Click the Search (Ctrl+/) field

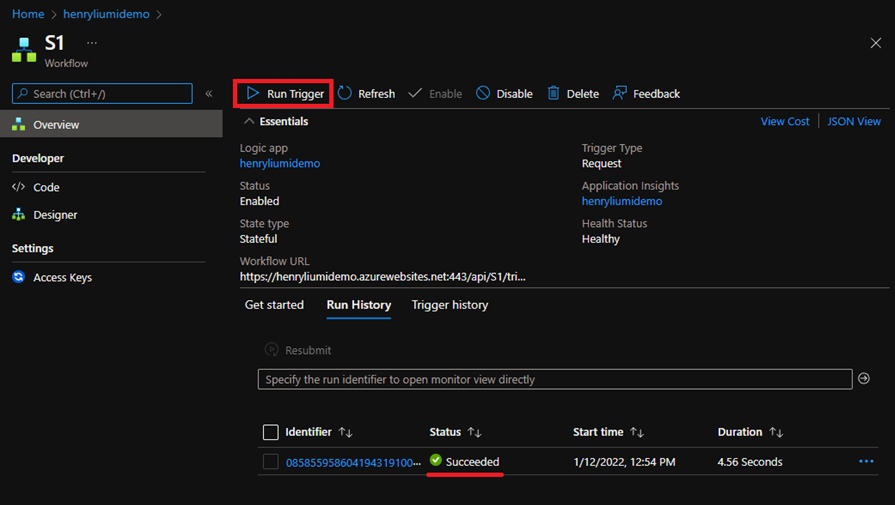click(102, 94)
